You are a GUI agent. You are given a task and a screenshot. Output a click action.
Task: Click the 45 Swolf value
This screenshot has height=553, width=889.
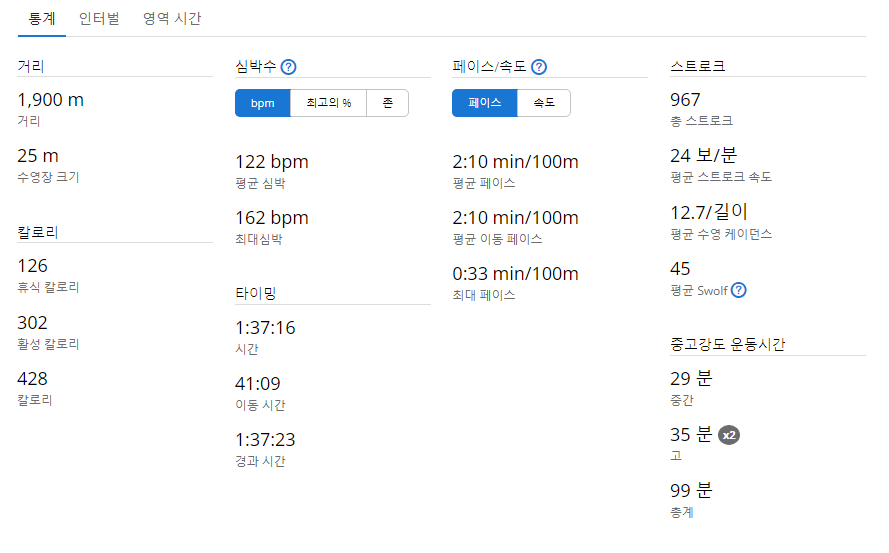click(680, 269)
